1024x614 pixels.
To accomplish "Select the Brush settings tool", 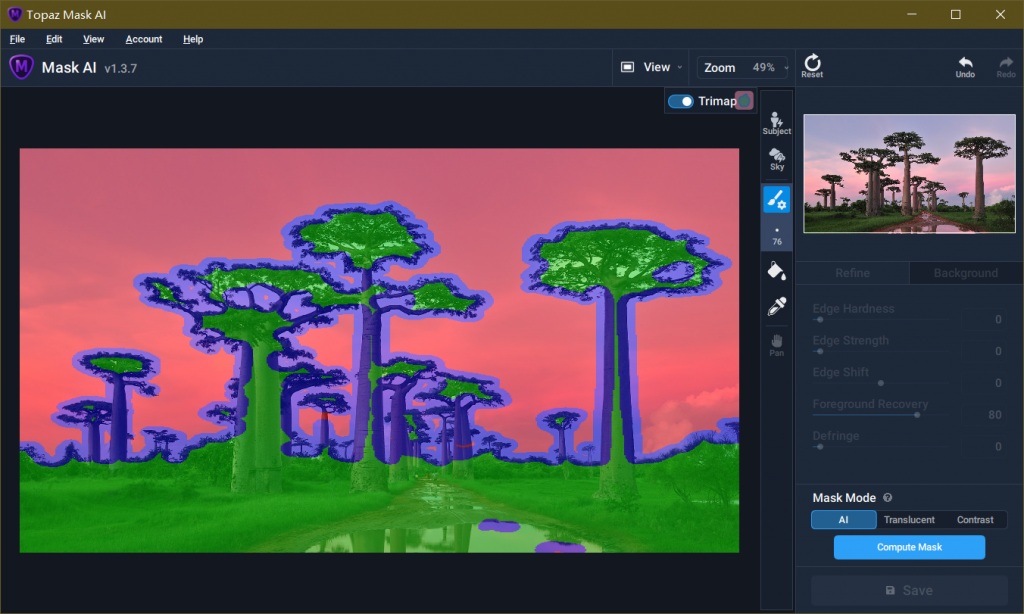I will coord(776,199).
